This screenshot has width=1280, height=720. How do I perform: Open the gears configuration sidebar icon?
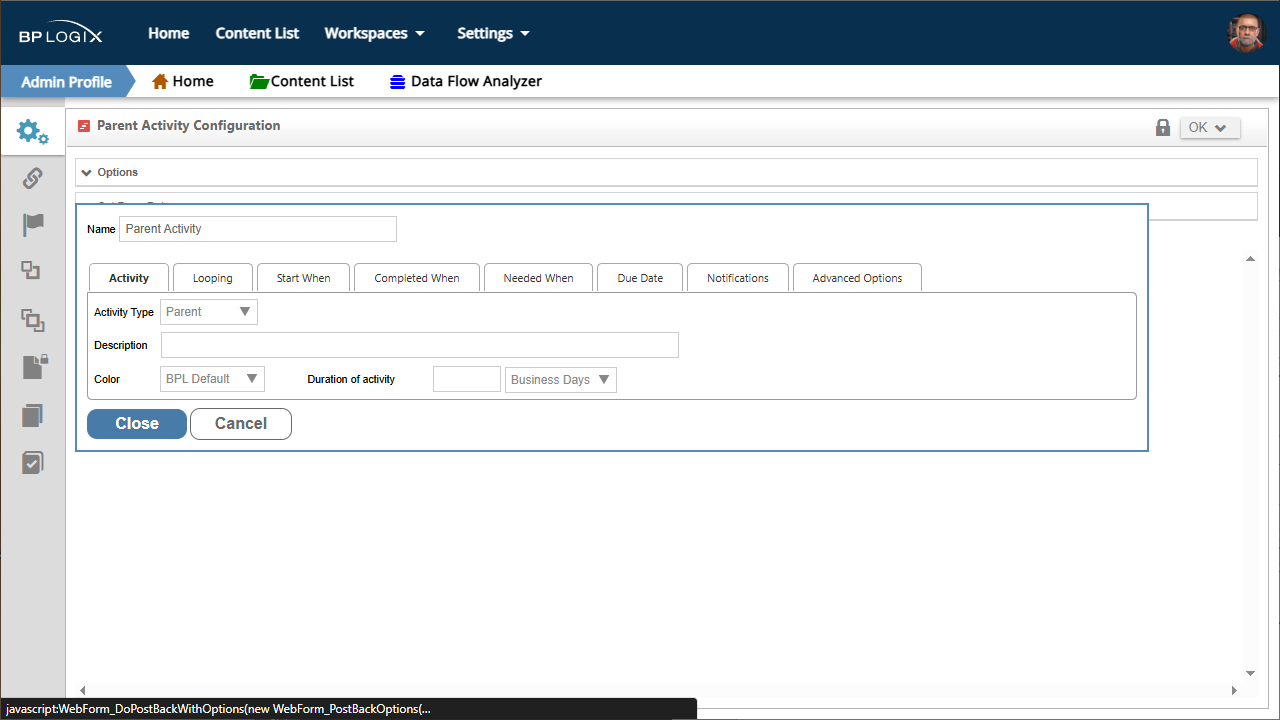(x=33, y=132)
